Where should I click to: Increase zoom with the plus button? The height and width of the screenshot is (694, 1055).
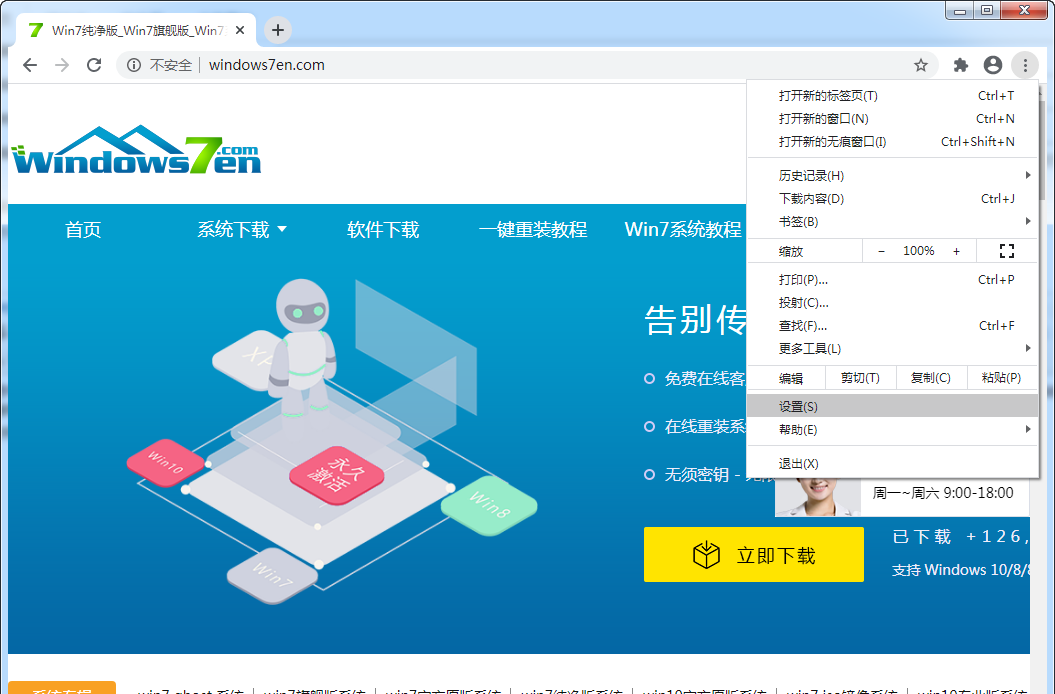956,251
